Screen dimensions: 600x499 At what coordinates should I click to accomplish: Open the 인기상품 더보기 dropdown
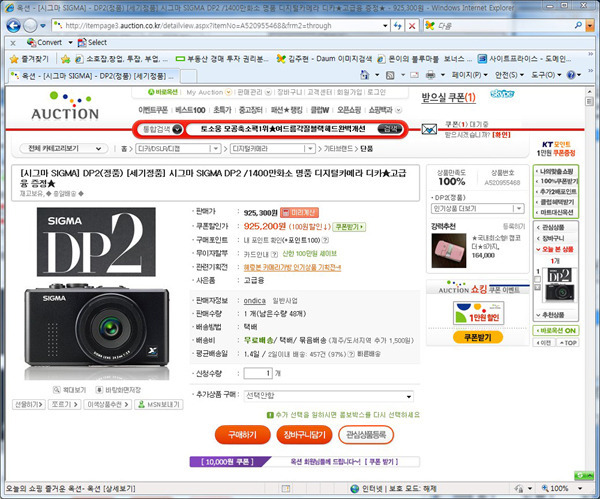478,209
